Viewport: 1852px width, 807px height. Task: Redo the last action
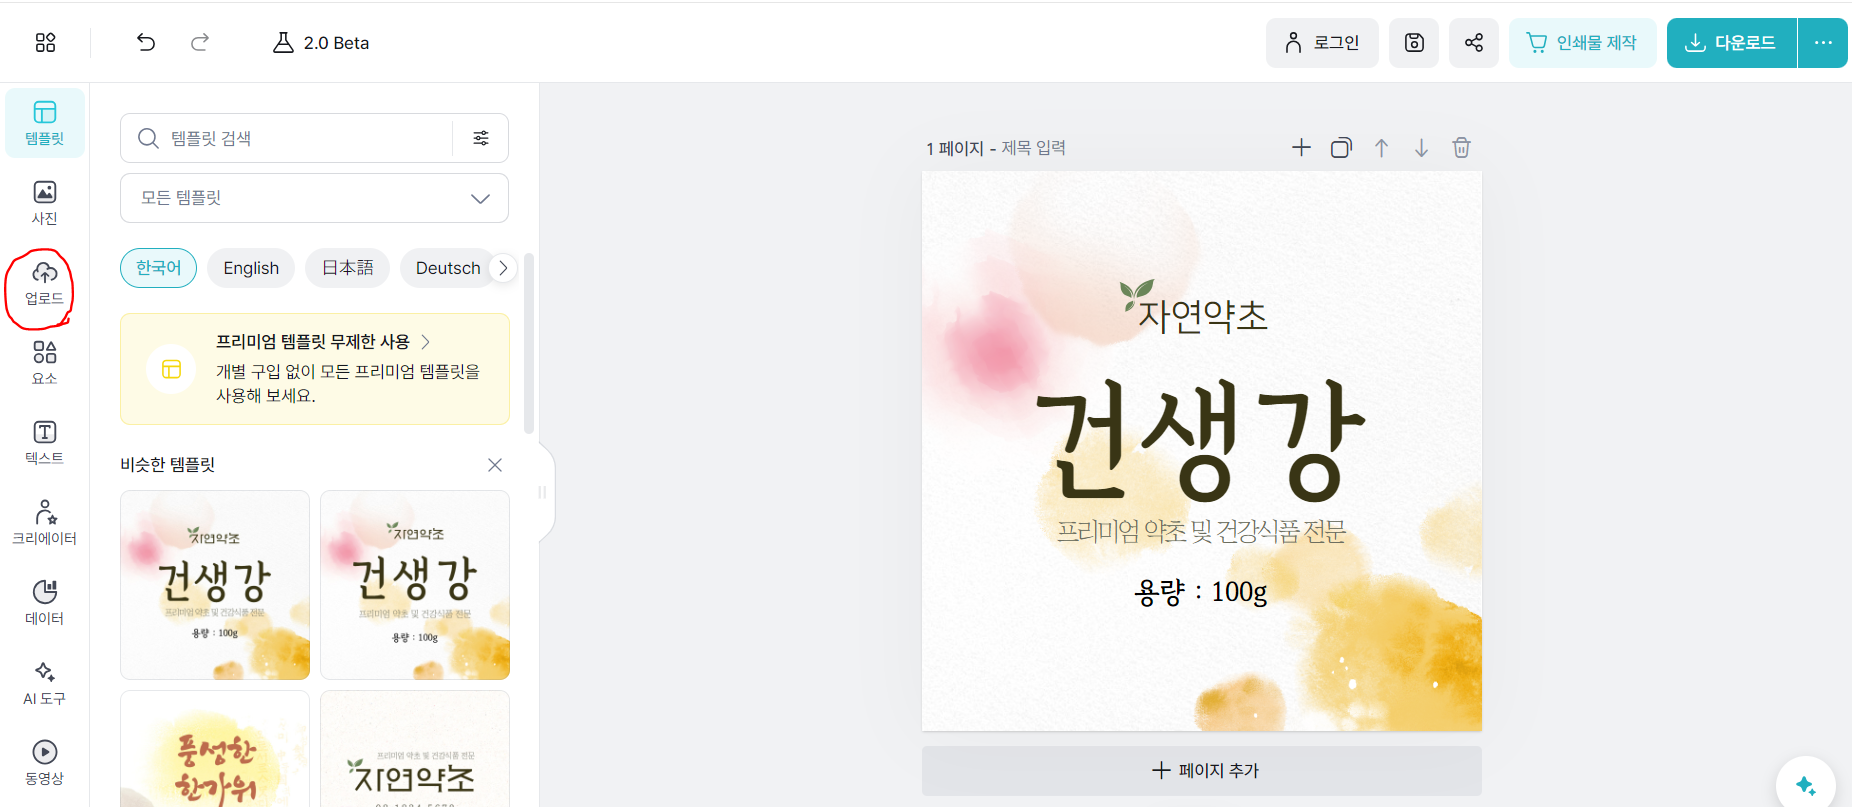(x=200, y=42)
